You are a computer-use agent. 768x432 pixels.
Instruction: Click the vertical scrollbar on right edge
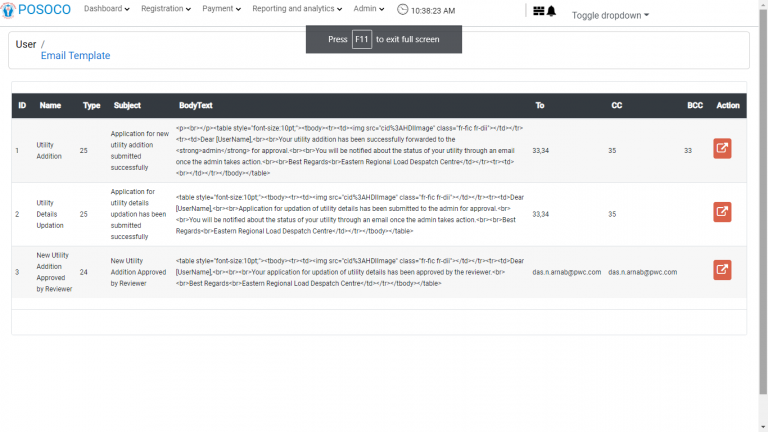pos(763,200)
